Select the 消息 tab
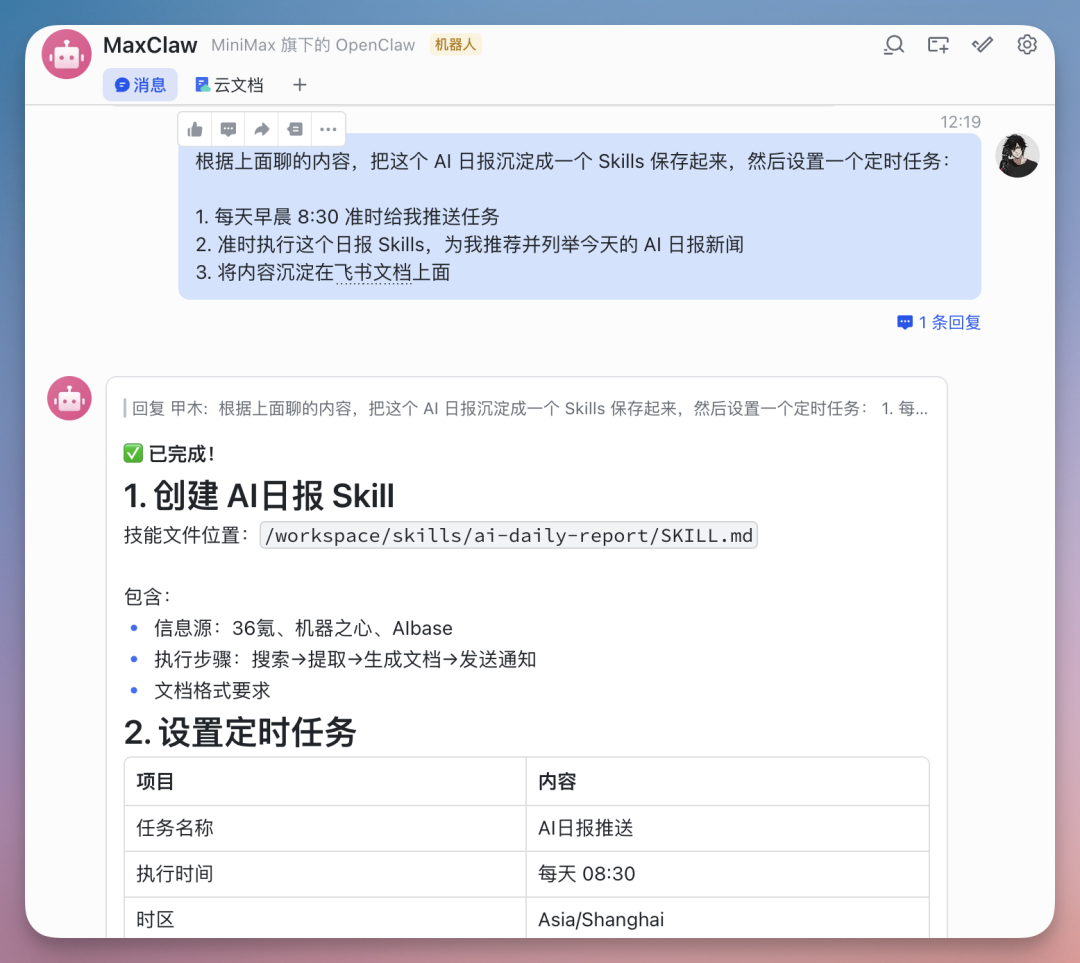Screen dimensions: 1080x963 pos(140,85)
